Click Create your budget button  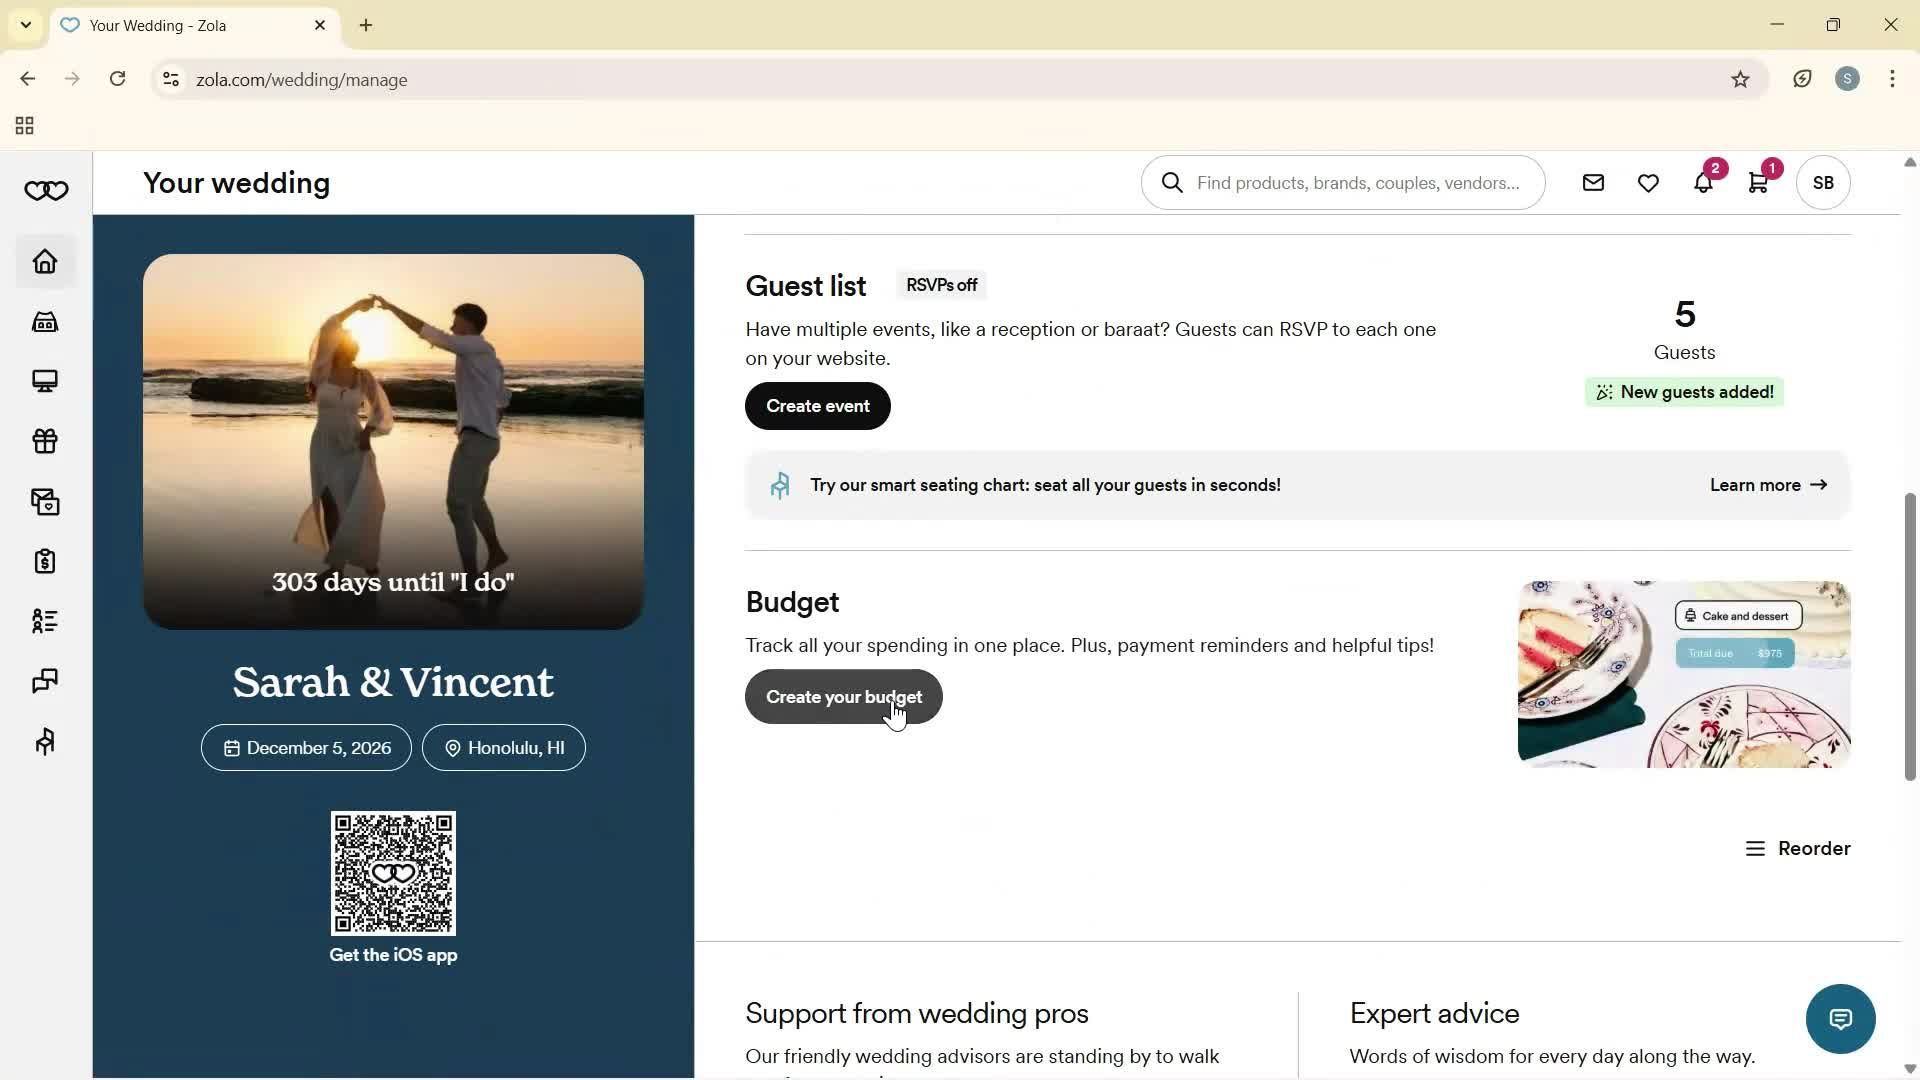point(843,697)
